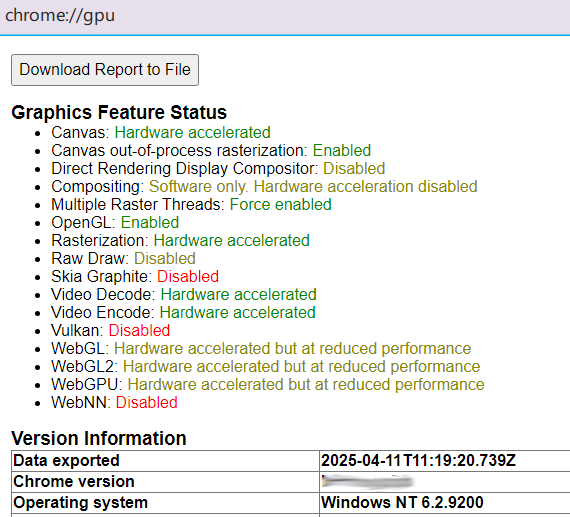Click the 2025-04-11T11:19:20.739Z timestamp value
This screenshot has height=517, width=570.
pos(418,461)
